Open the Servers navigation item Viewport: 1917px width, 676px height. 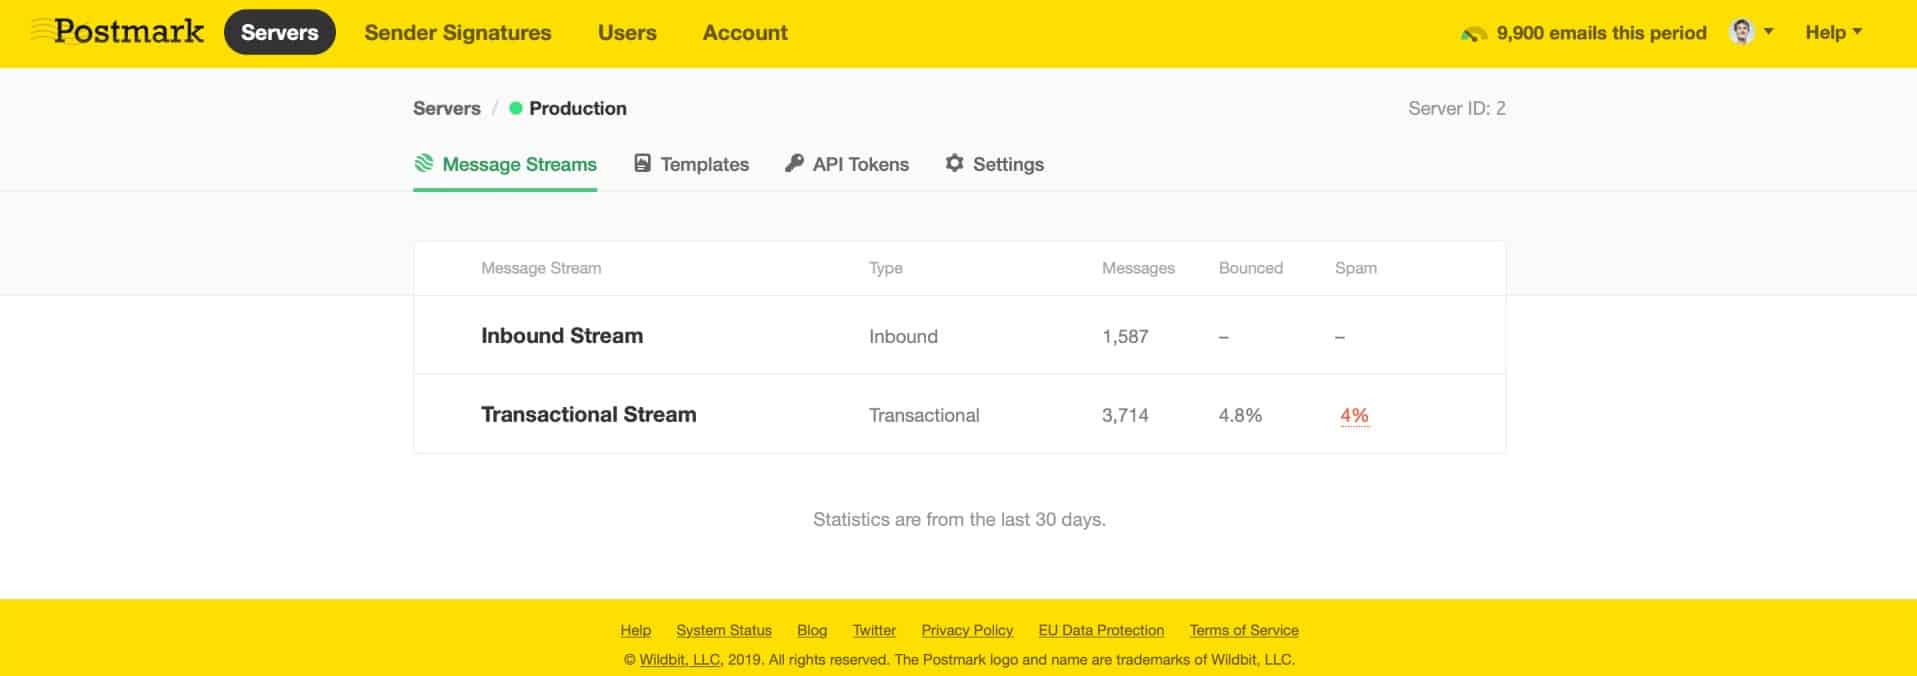tap(280, 32)
